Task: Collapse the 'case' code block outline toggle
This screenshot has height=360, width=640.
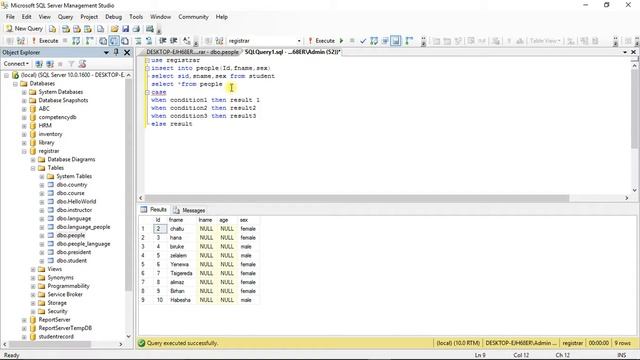Action: tap(147, 93)
